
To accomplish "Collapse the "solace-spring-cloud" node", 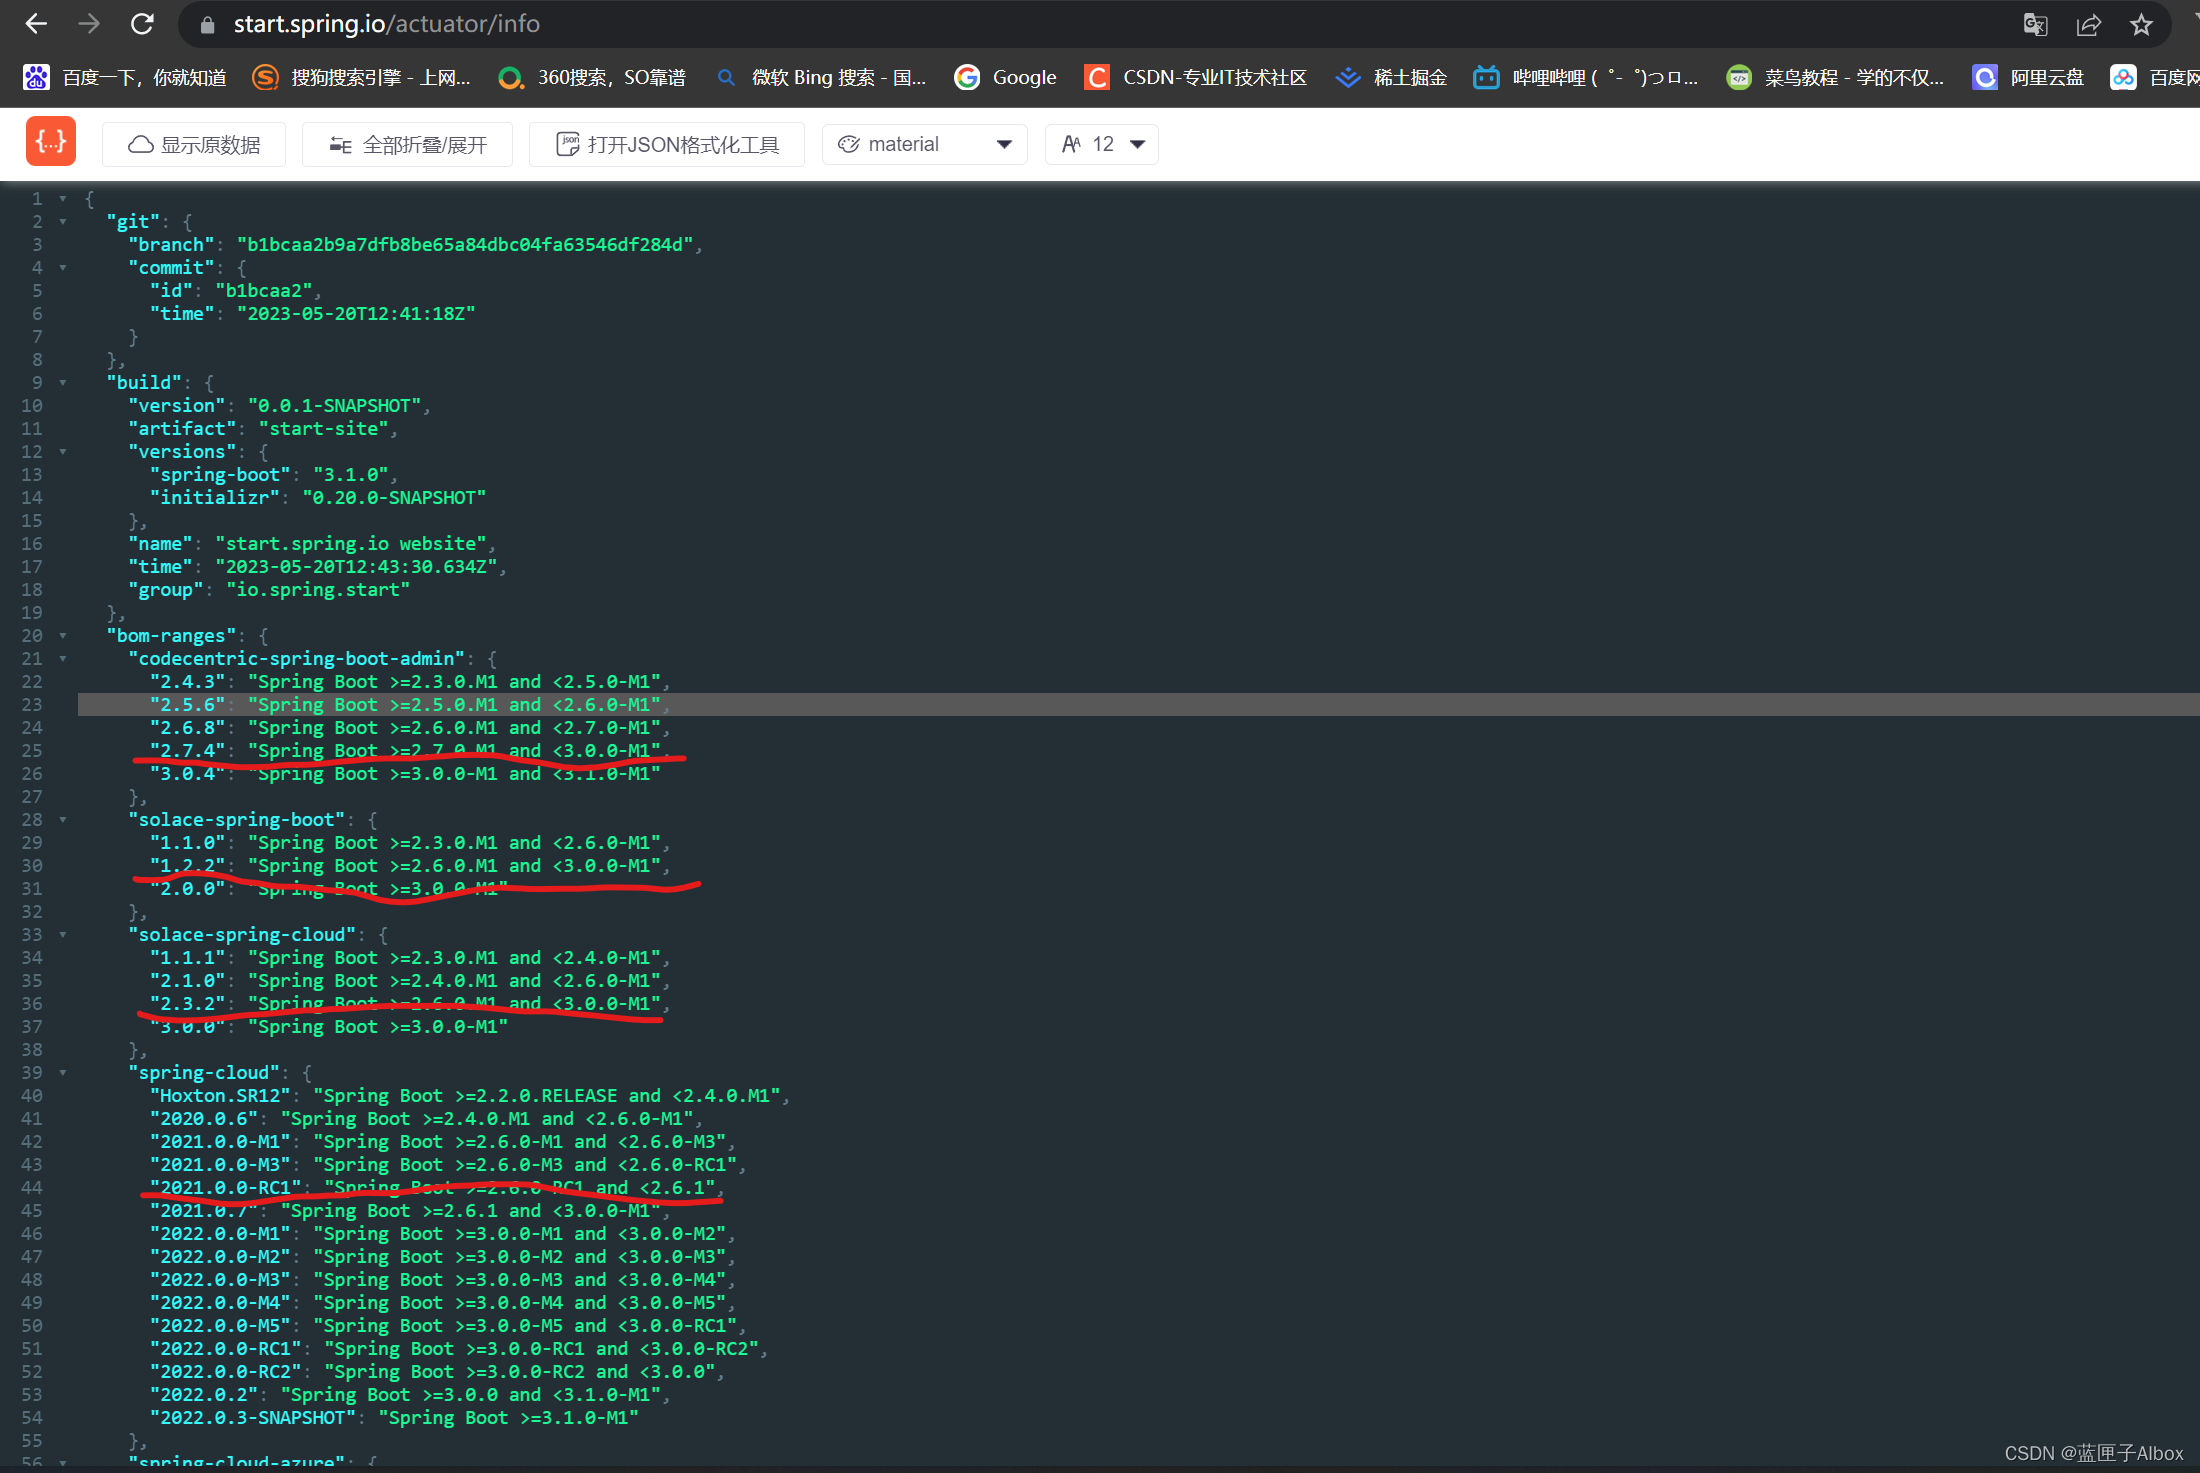I will point(63,935).
